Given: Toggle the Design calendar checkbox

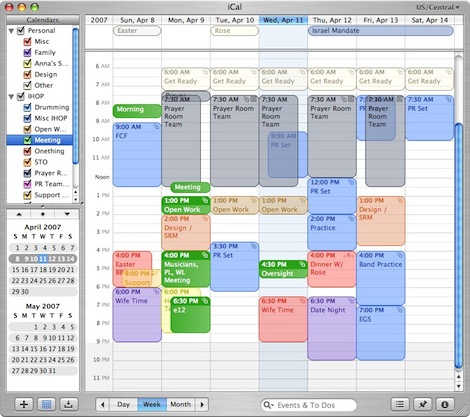Looking at the screenshot, I should [x=27, y=74].
